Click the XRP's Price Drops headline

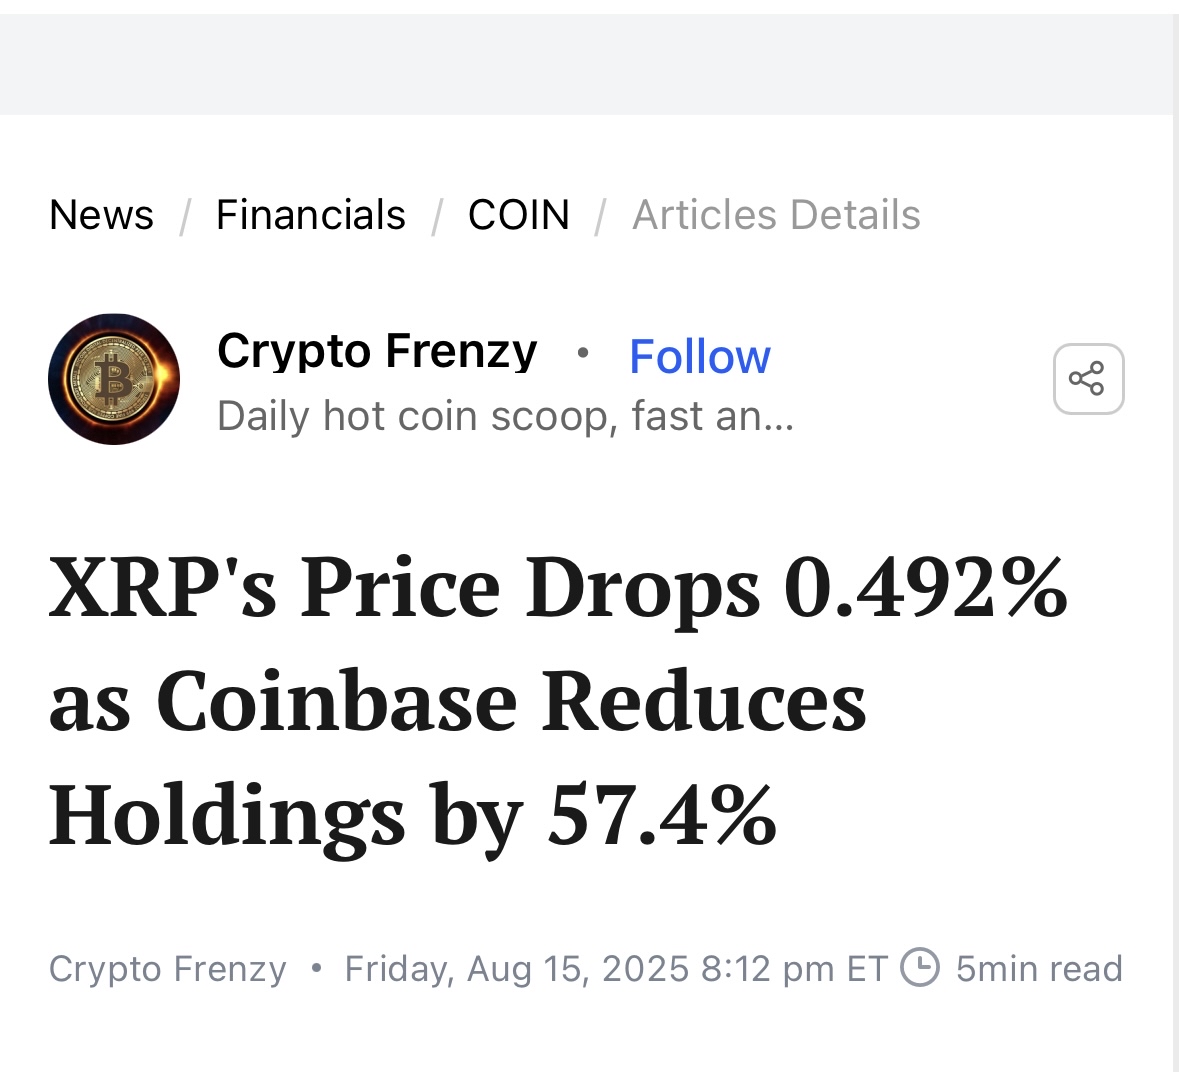[x=557, y=701]
